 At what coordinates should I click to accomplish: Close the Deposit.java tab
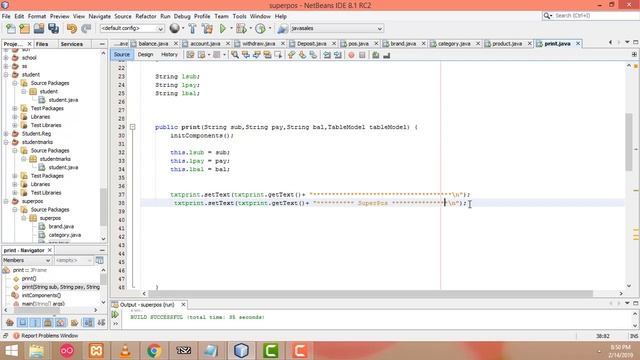pyautogui.click(x=334, y=44)
